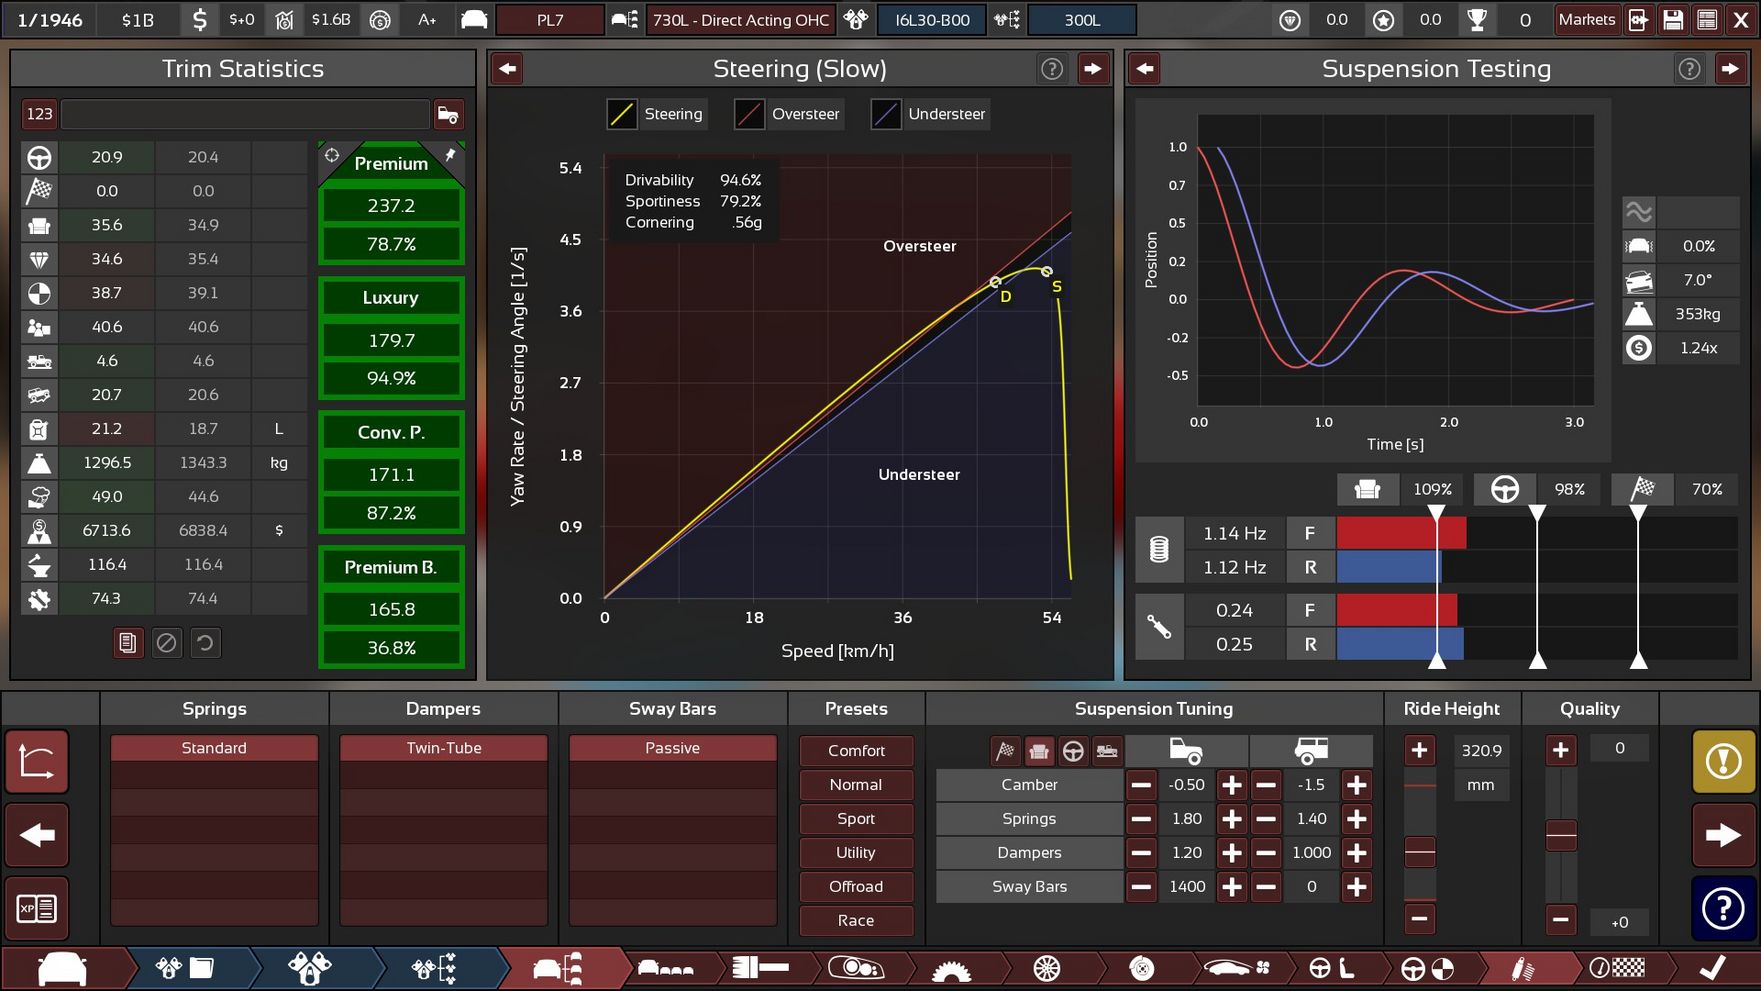
Task: Click the clipboard icon under trim statistics
Action: [127, 643]
